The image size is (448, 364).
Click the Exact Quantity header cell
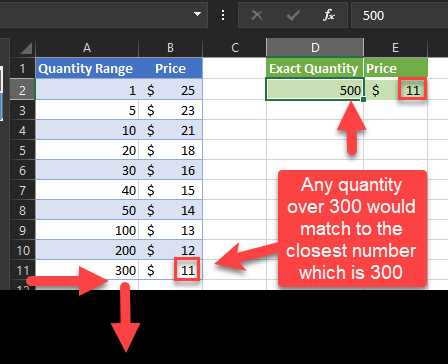pyautogui.click(x=315, y=68)
